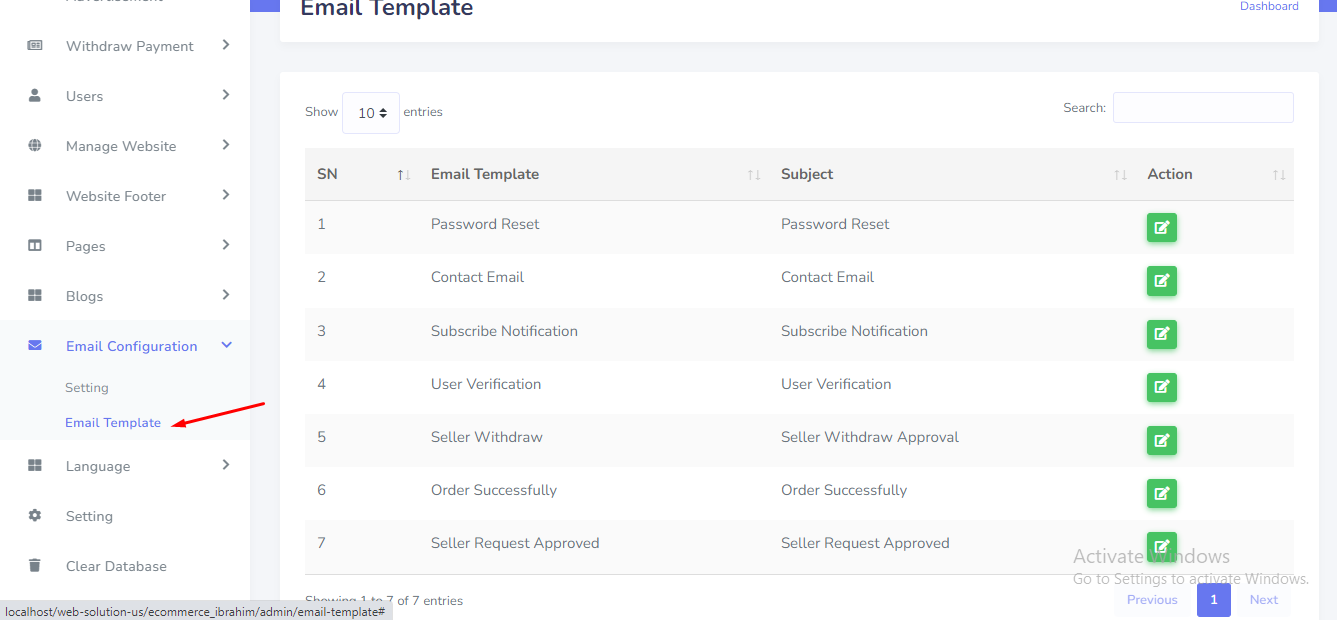The width and height of the screenshot is (1337, 620).
Task: Expand the Language sidebar menu
Action: point(226,465)
